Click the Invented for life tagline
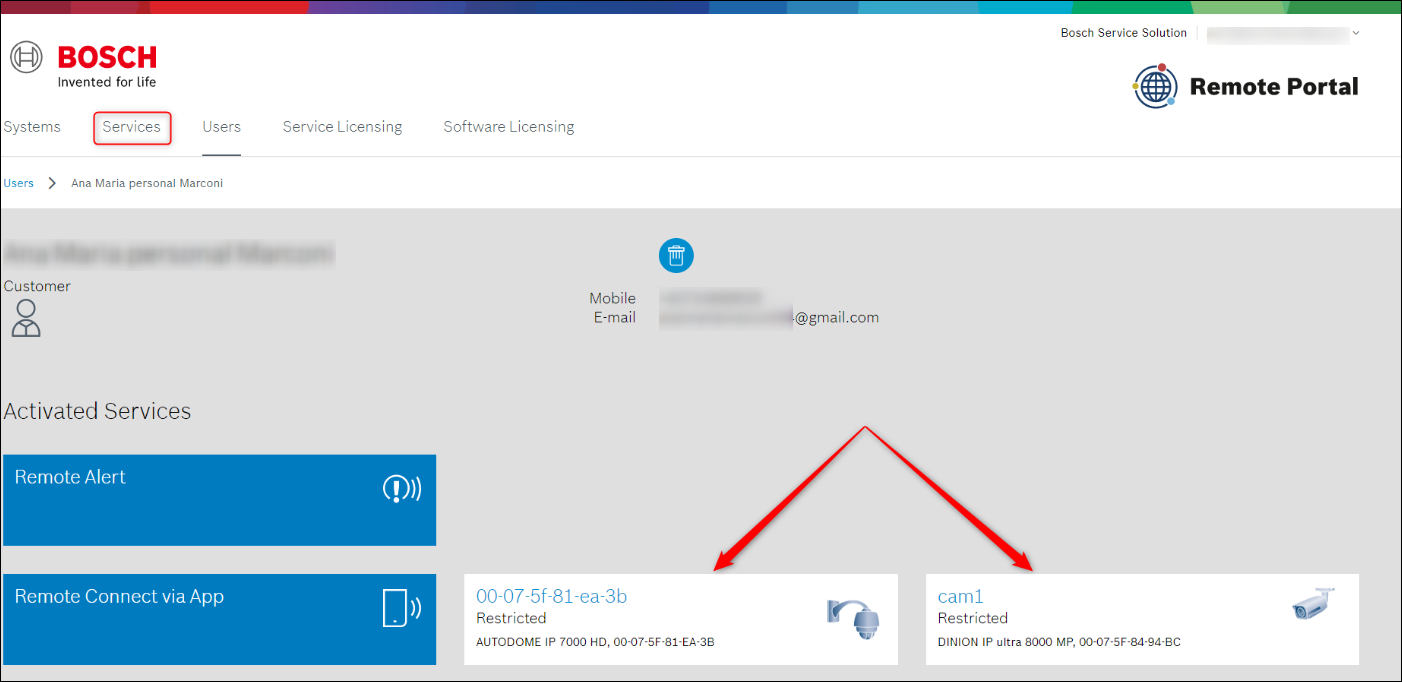The width and height of the screenshot is (1402, 682). (107, 82)
